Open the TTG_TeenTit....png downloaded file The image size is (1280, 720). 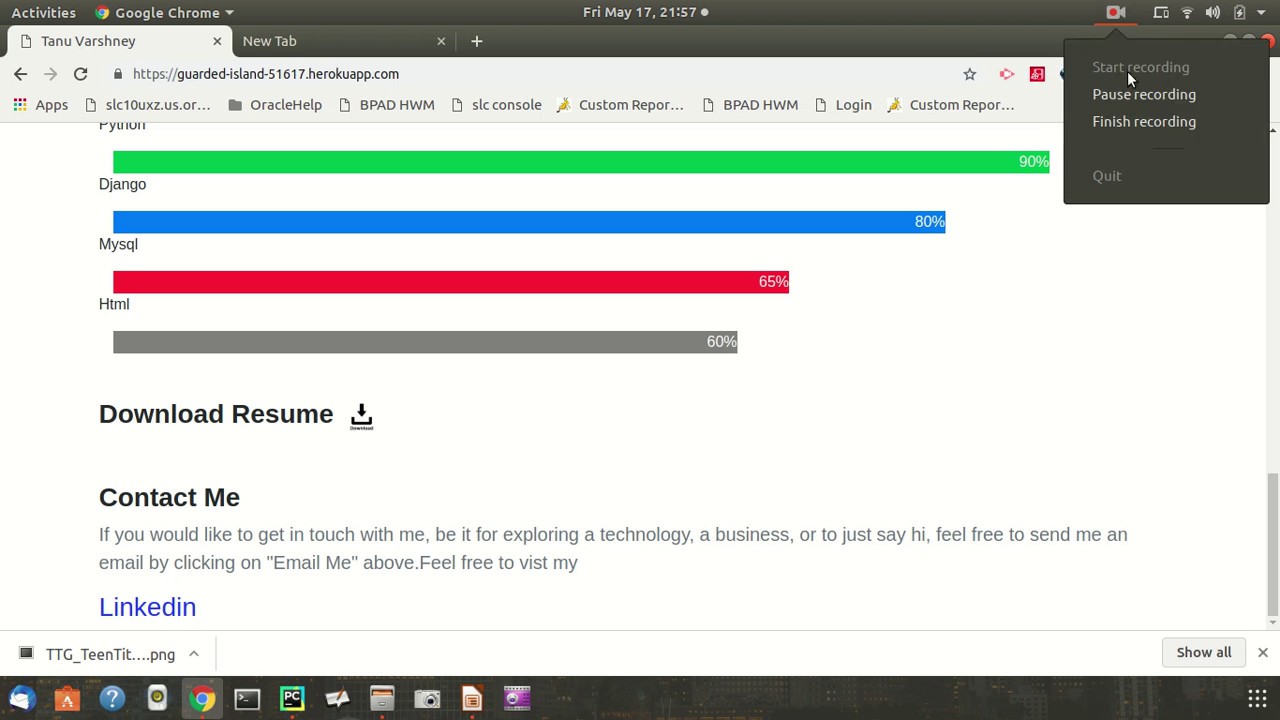(100, 654)
